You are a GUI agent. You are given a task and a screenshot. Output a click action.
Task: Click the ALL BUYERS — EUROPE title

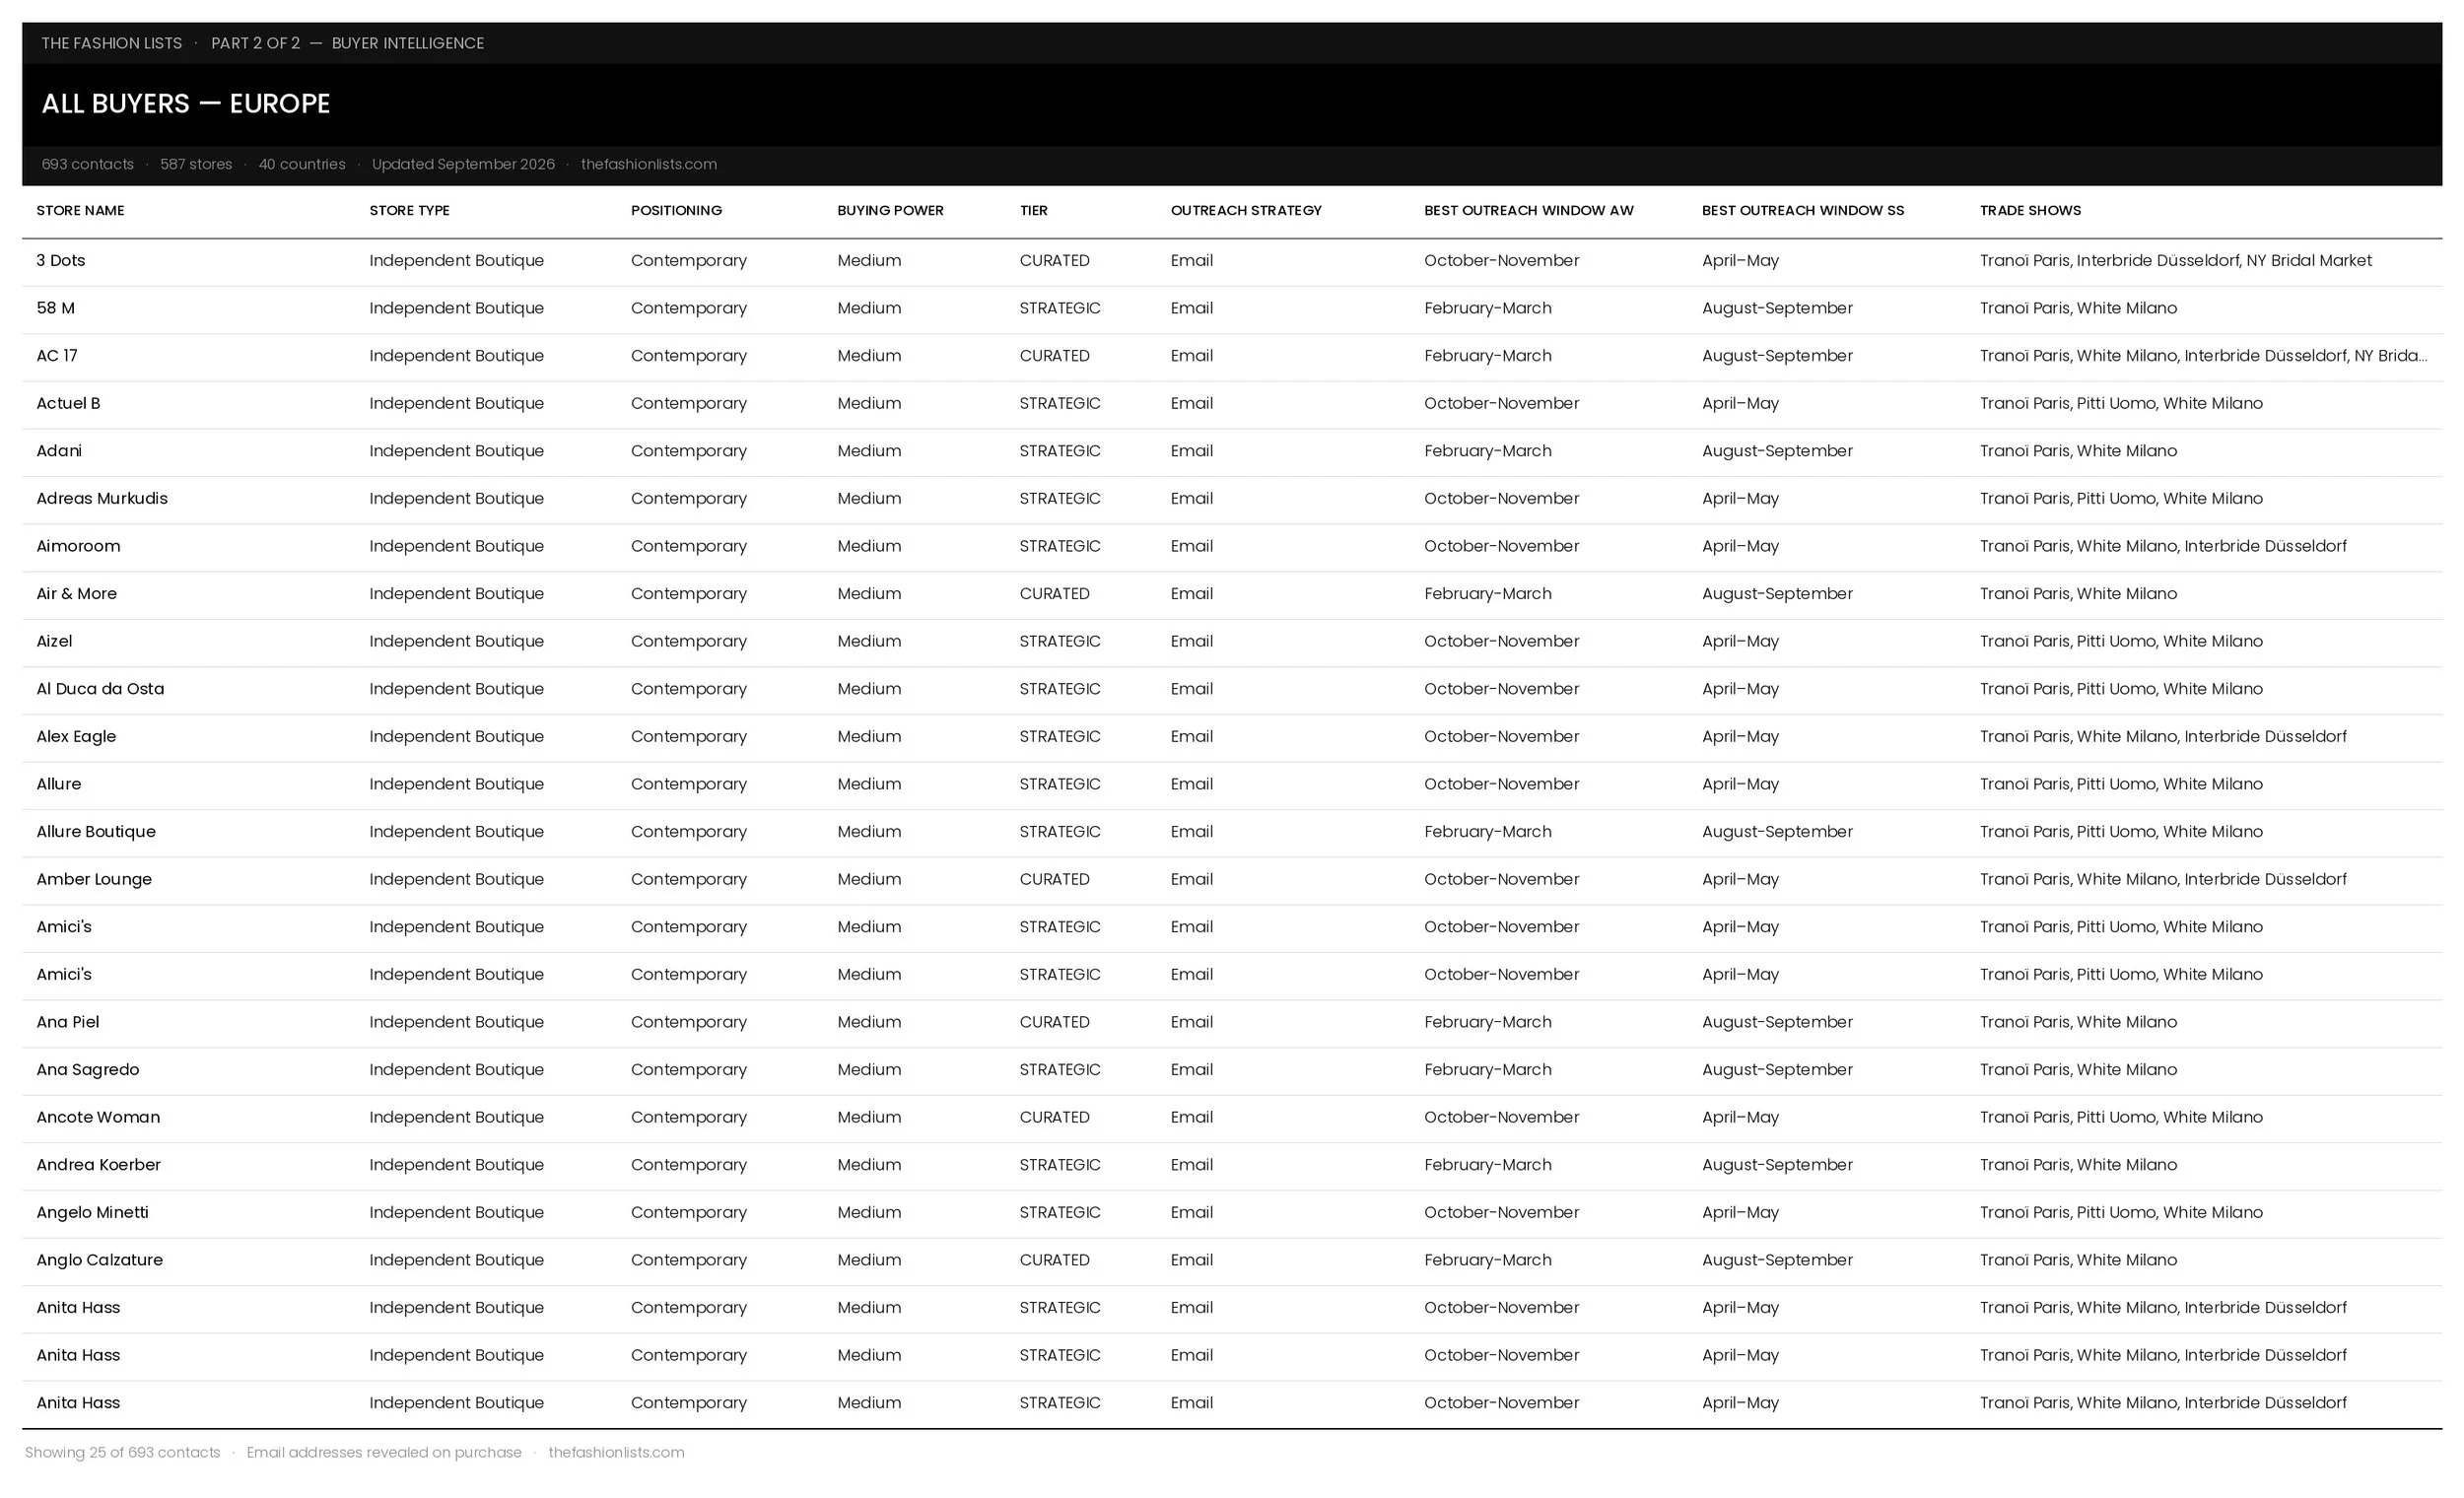tap(186, 103)
